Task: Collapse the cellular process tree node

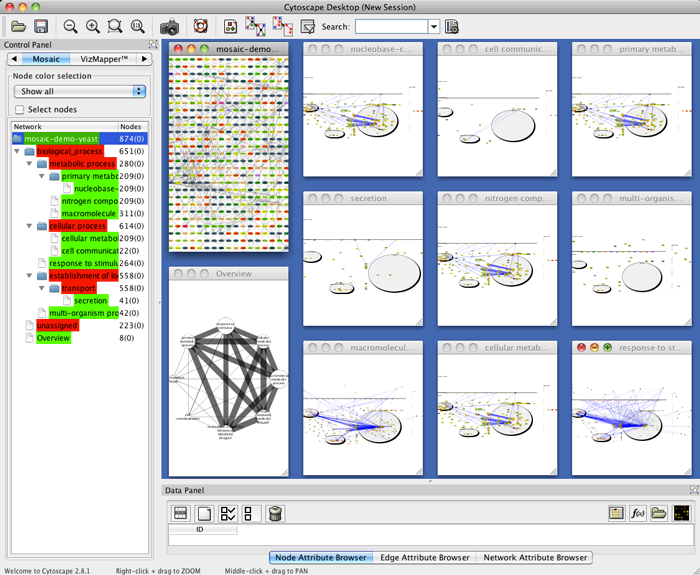Action: tap(30, 227)
